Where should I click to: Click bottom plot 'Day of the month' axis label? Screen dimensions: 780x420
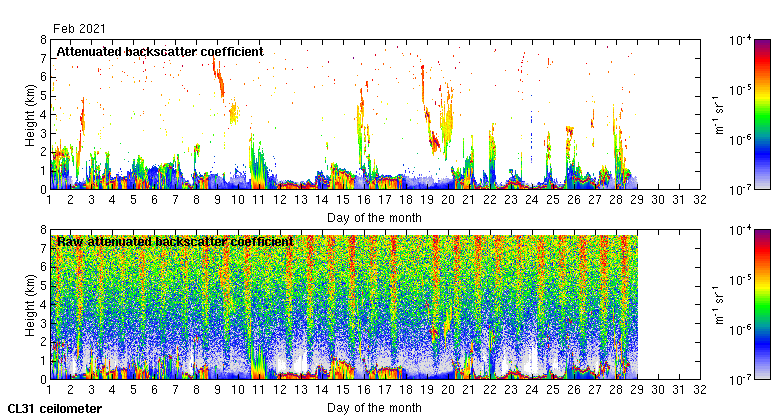(x=374, y=408)
